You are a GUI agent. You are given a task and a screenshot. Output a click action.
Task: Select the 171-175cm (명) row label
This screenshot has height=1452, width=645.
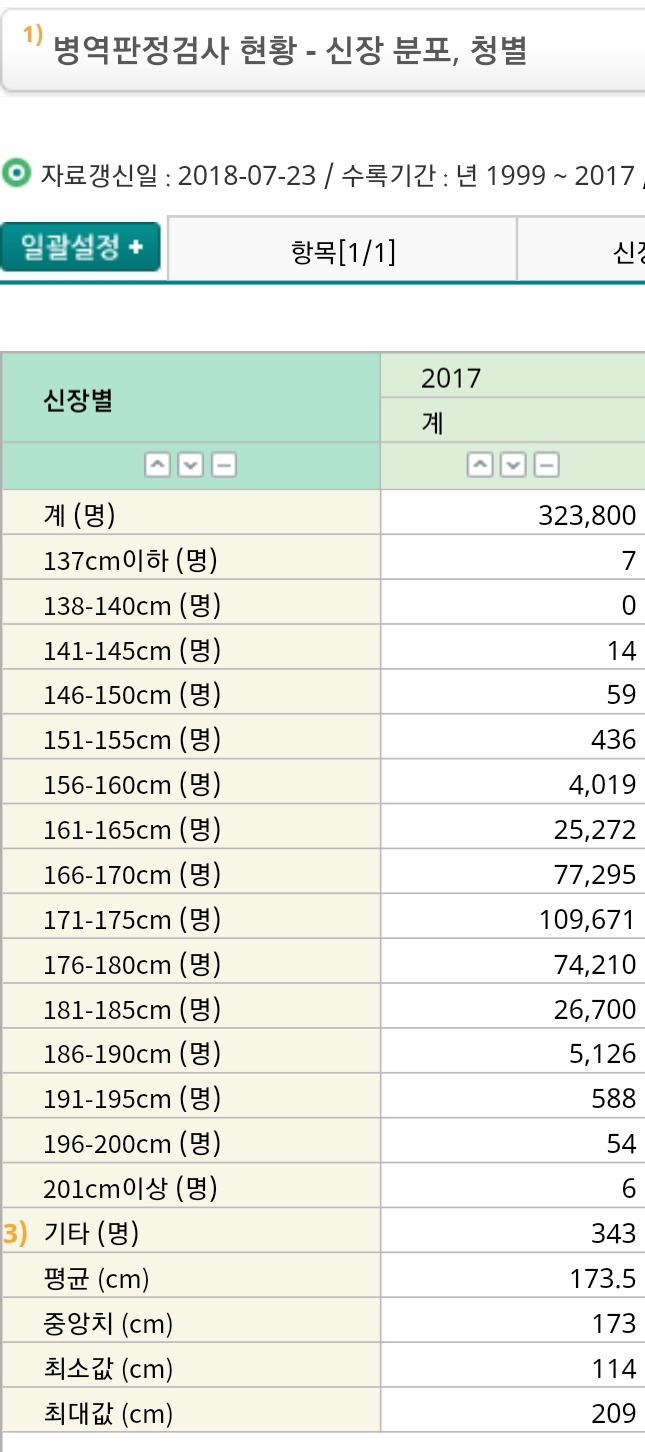[x=132, y=919]
